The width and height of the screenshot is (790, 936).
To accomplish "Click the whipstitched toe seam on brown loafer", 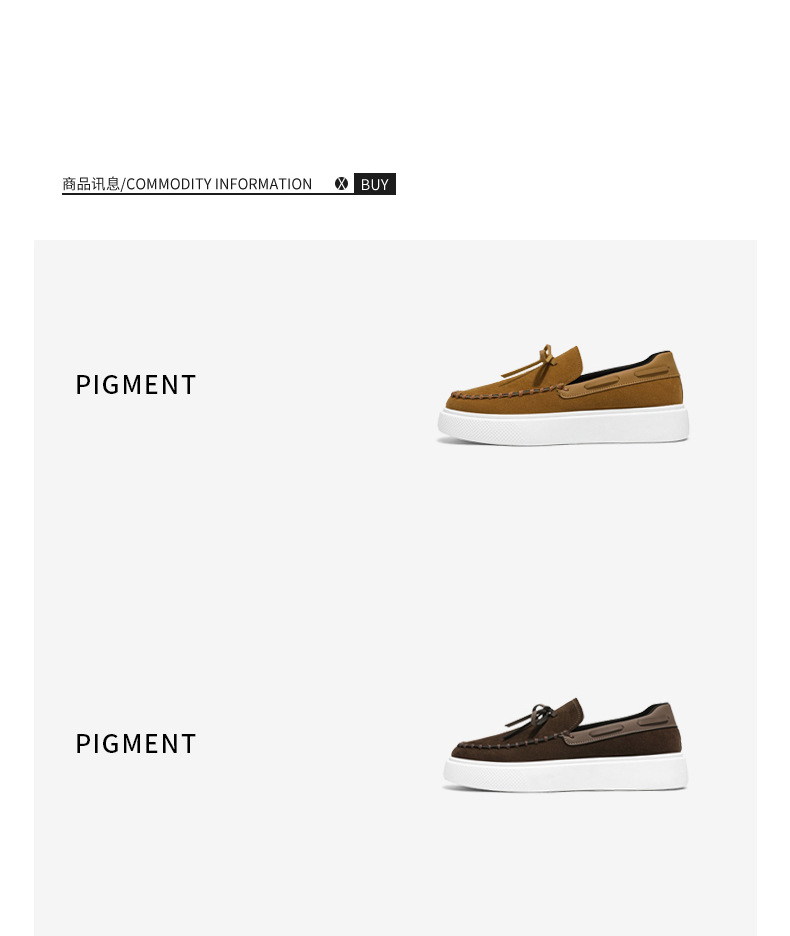I will (508, 742).
